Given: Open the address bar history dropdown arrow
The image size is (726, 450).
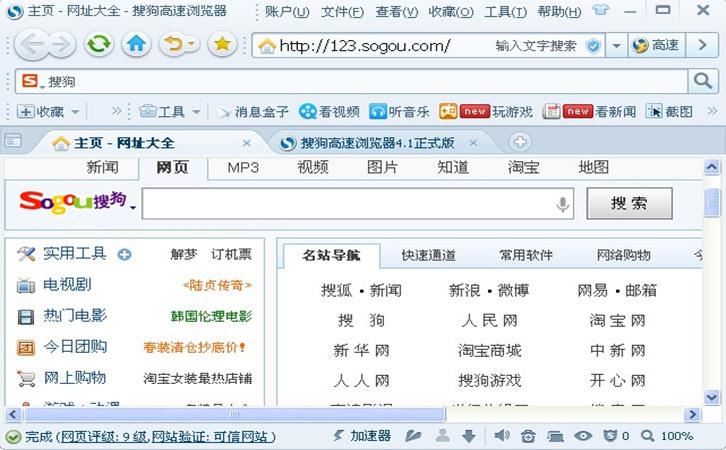Looking at the screenshot, I should point(616,46).
